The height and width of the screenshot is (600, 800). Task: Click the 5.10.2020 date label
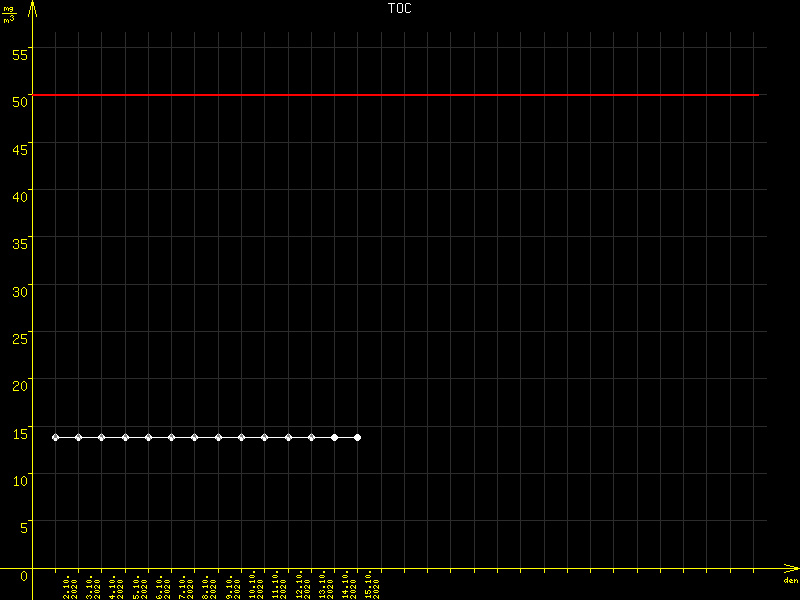138,587
